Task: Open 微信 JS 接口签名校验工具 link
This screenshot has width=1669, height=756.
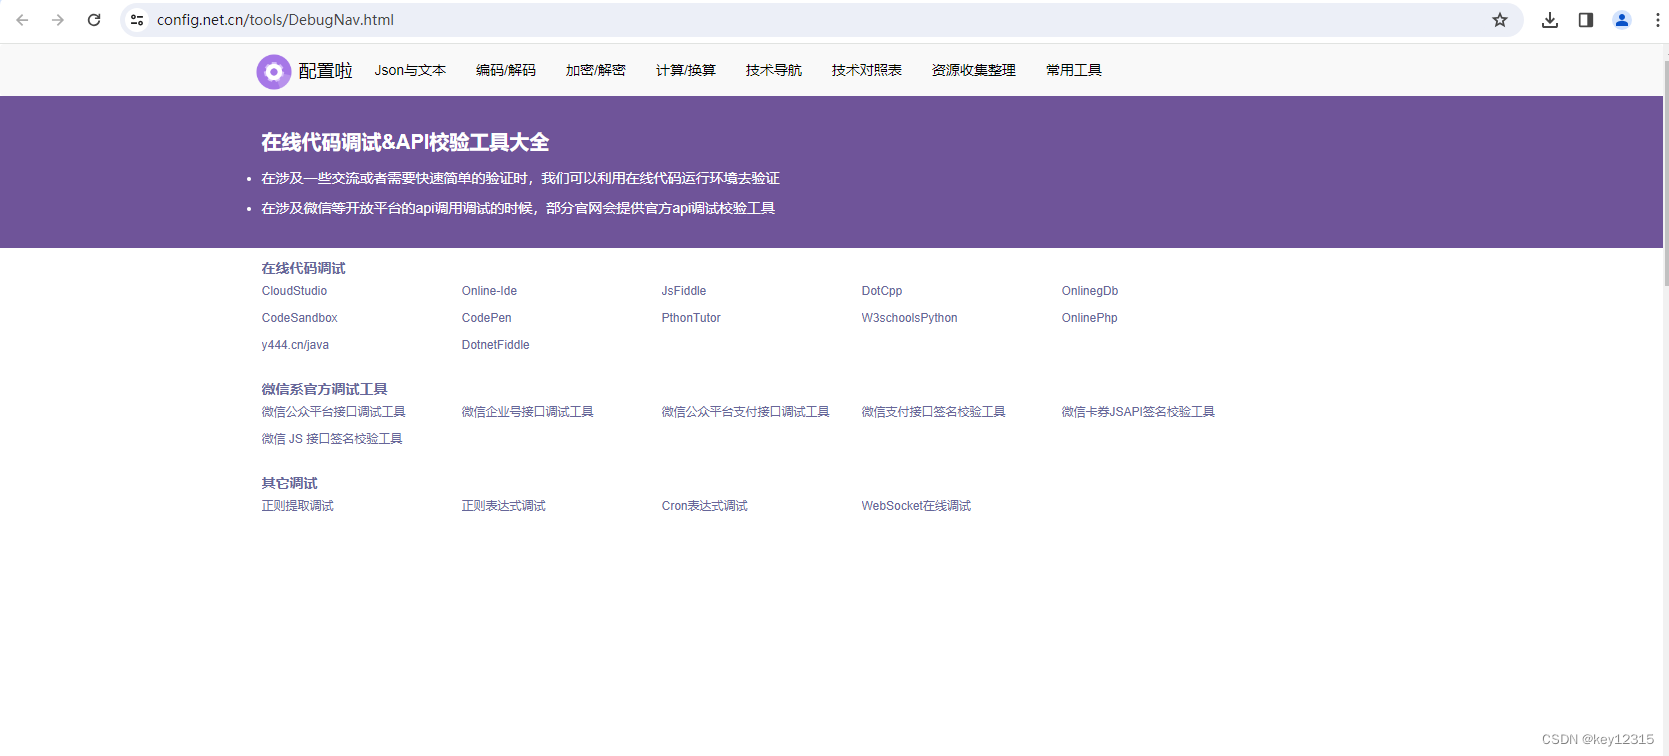Action: (332, 439)
